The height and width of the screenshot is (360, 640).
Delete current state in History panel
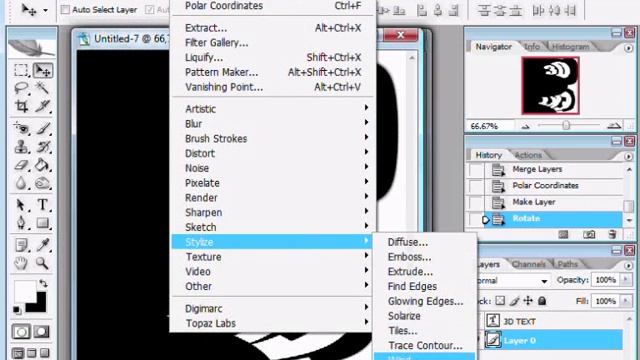click(612, 234)
